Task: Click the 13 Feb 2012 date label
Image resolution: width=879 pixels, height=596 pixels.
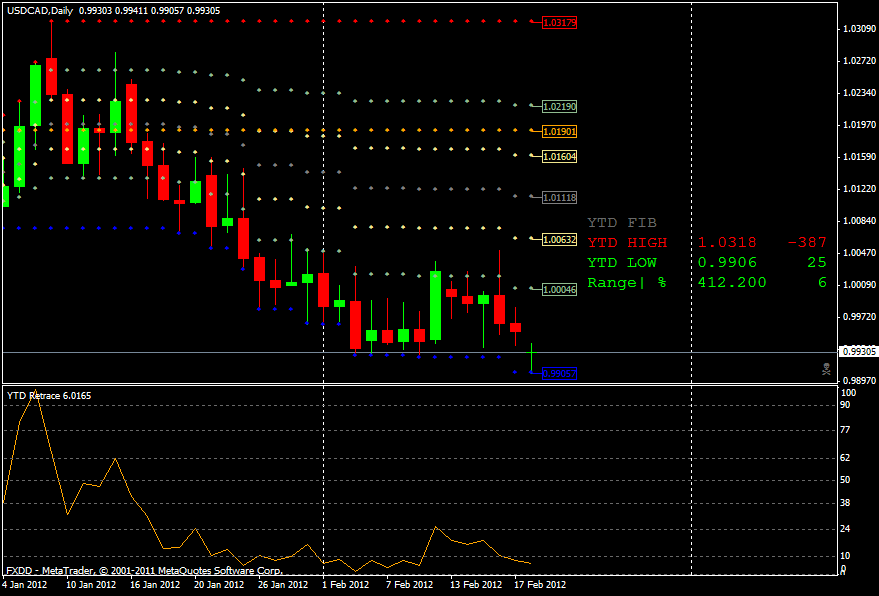Action: 476,585
